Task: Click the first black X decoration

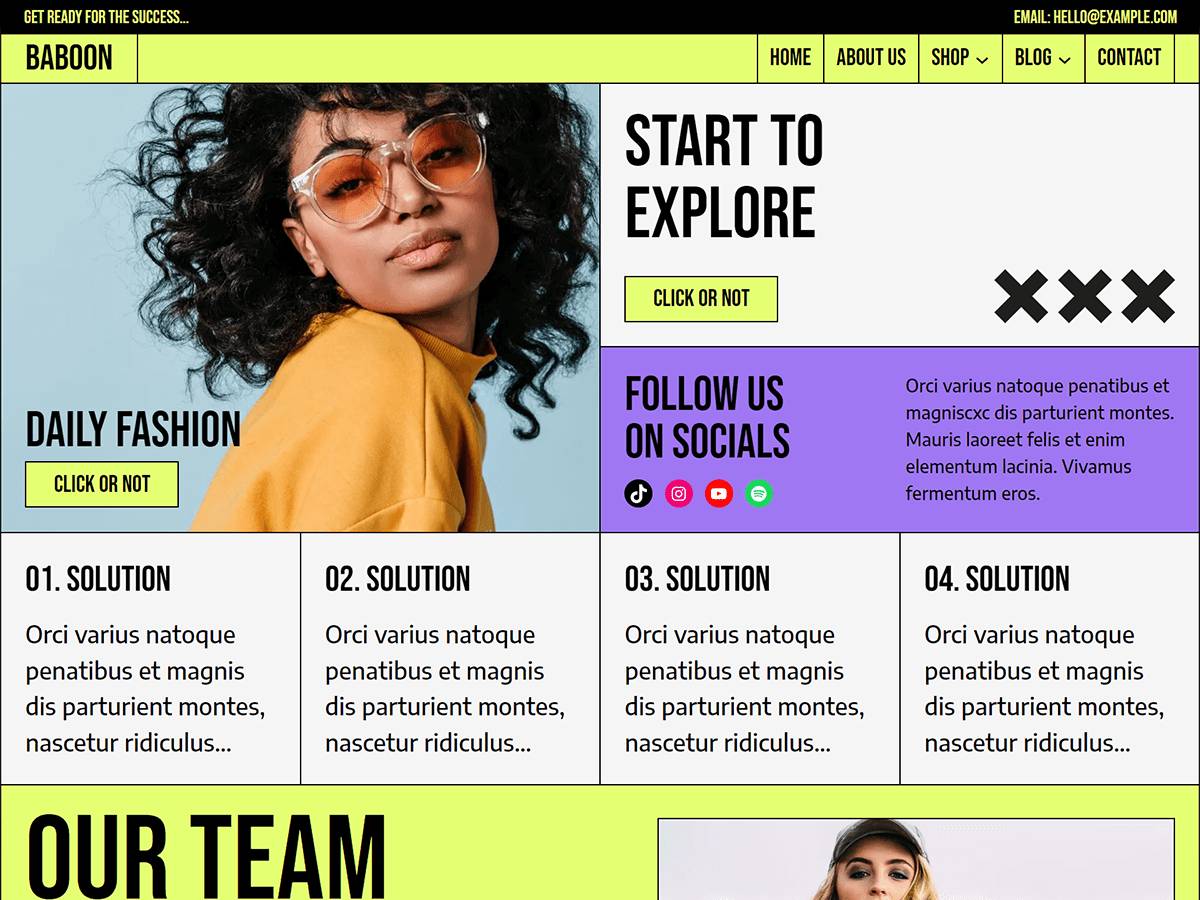Action: [1021, 296]
